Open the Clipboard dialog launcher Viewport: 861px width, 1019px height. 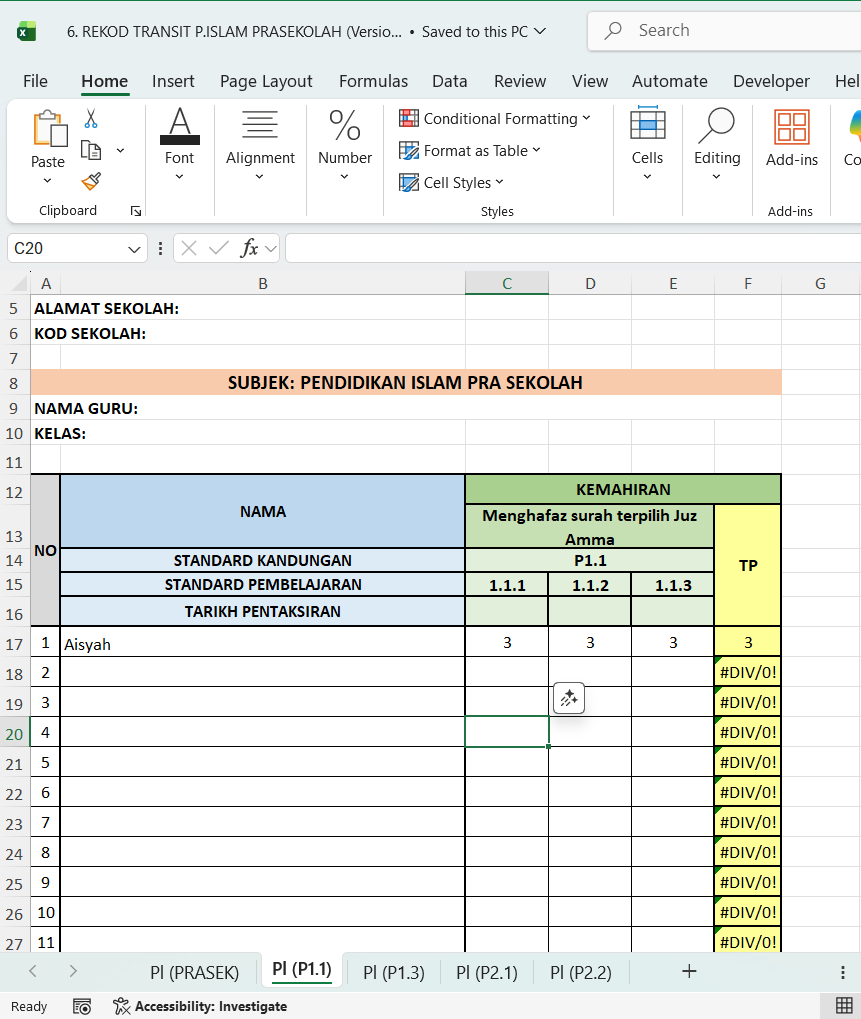coord(136,211)
